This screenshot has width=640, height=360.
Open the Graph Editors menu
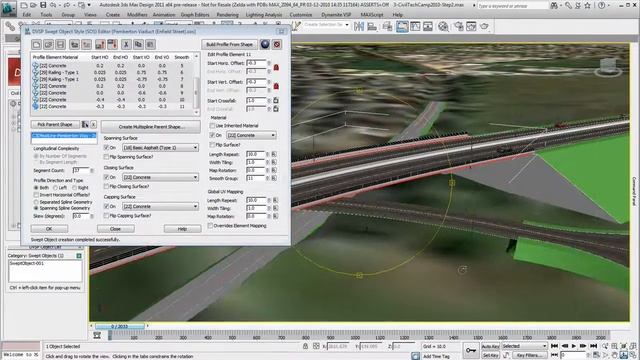click(195, 15)
